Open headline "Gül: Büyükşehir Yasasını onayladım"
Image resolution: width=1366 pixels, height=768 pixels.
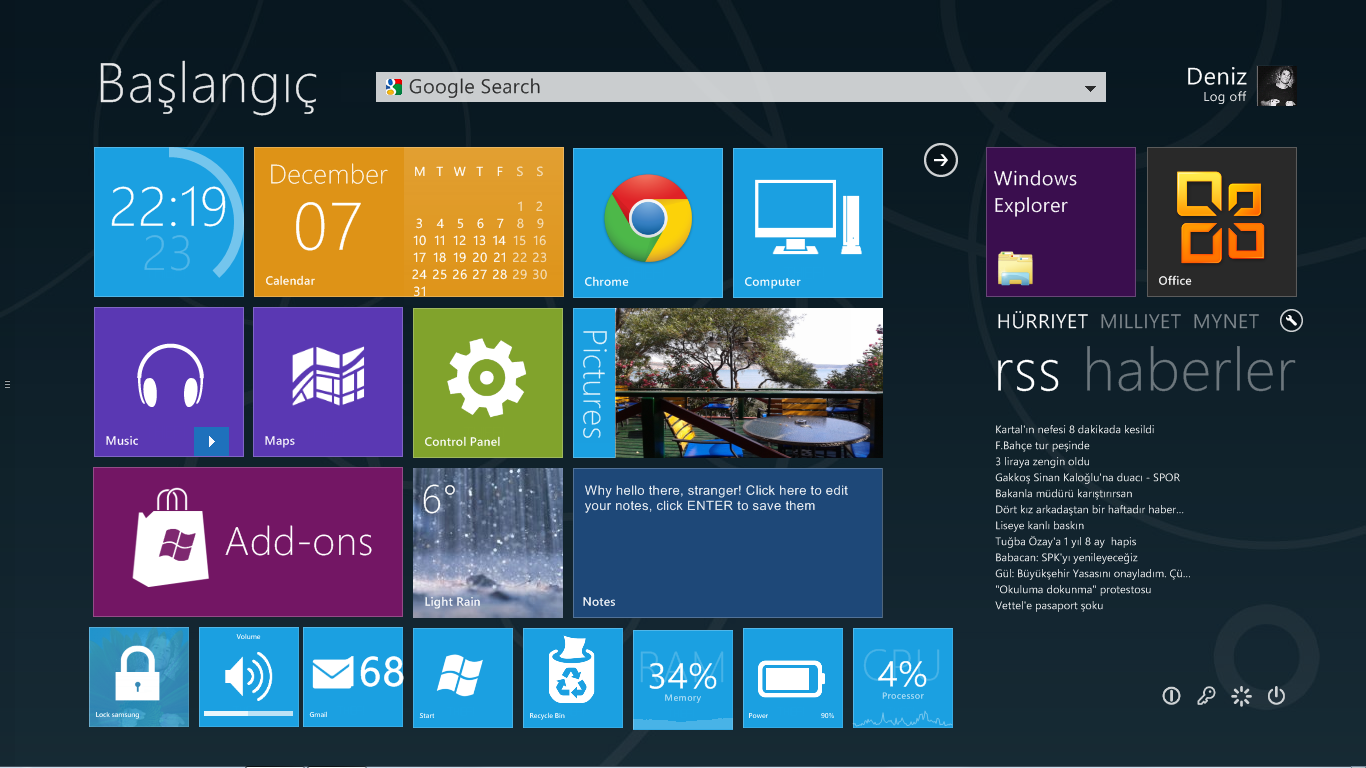click(1093, 574)
